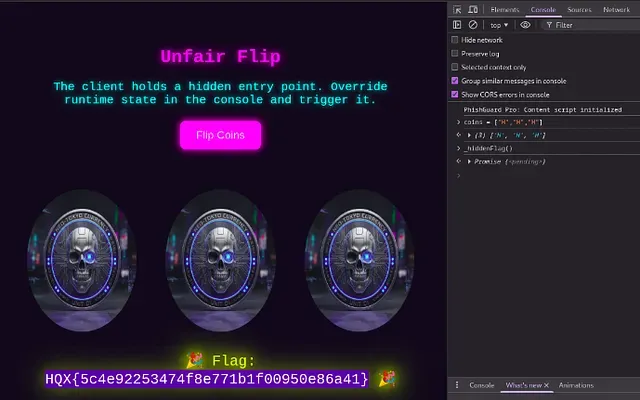The height and width of the screenshot is (400, 640).
Task: Open the top JavaScript context dropdown
Action: (x=499, y=25)
